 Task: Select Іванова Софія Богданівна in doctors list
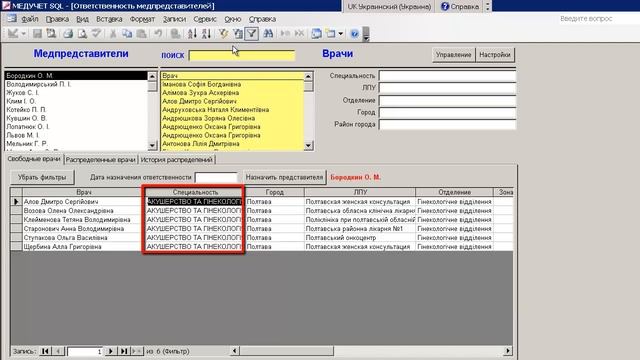[232, 84]
